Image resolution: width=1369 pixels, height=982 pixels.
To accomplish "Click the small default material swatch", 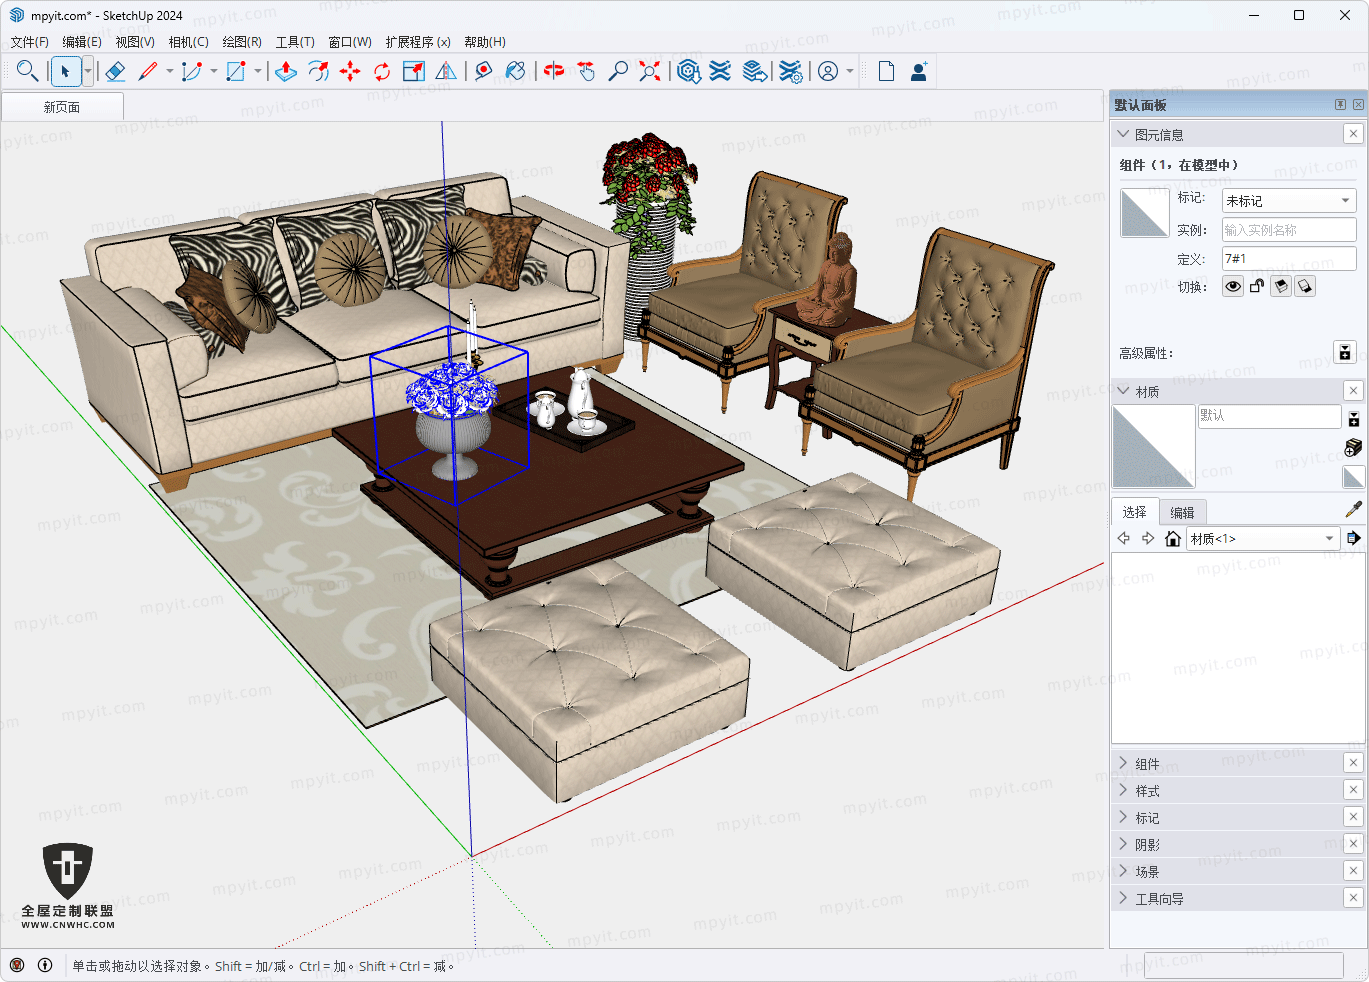I will (x=1354, y=477).
